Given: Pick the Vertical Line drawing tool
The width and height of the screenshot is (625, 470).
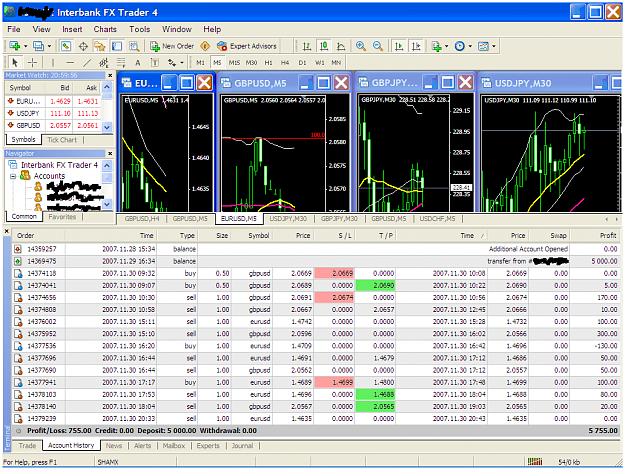Looking at the screenshot, I should pos(53,62).
